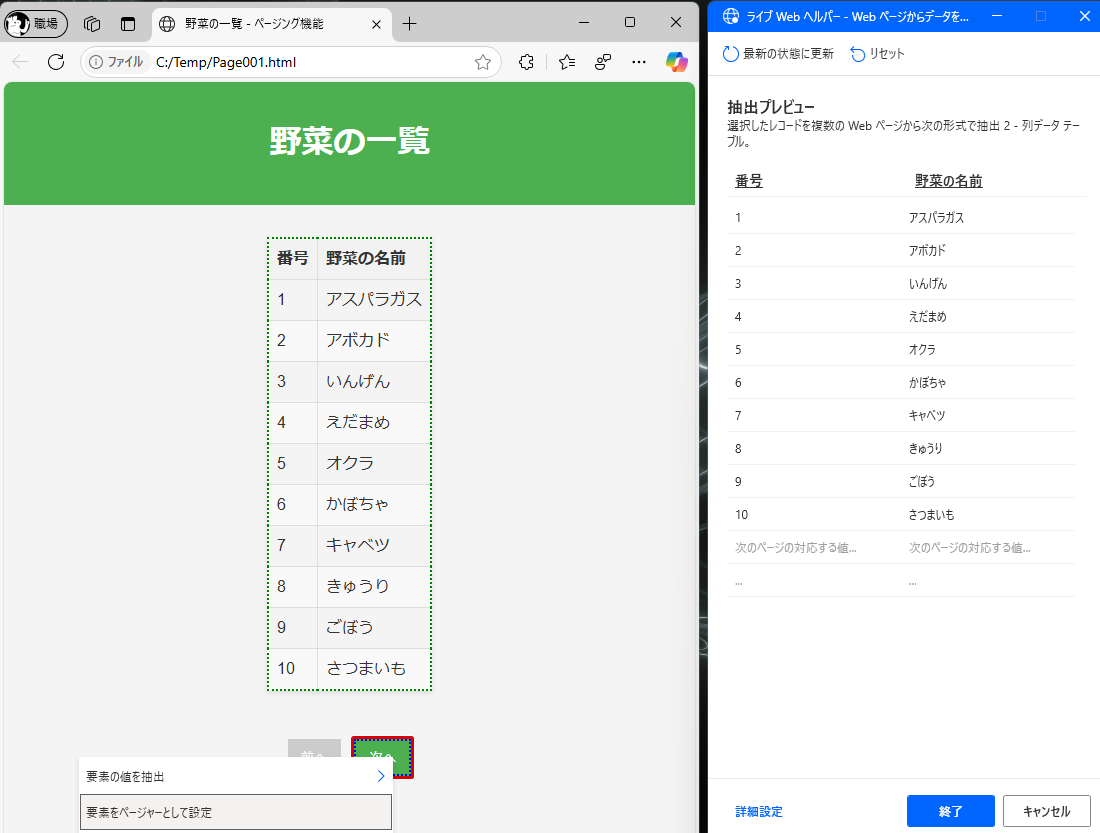Minimize the ライブ Web ヘルパー window
Screen dimensions: 1100x833
pyautogui.click(x=997, y=16)
